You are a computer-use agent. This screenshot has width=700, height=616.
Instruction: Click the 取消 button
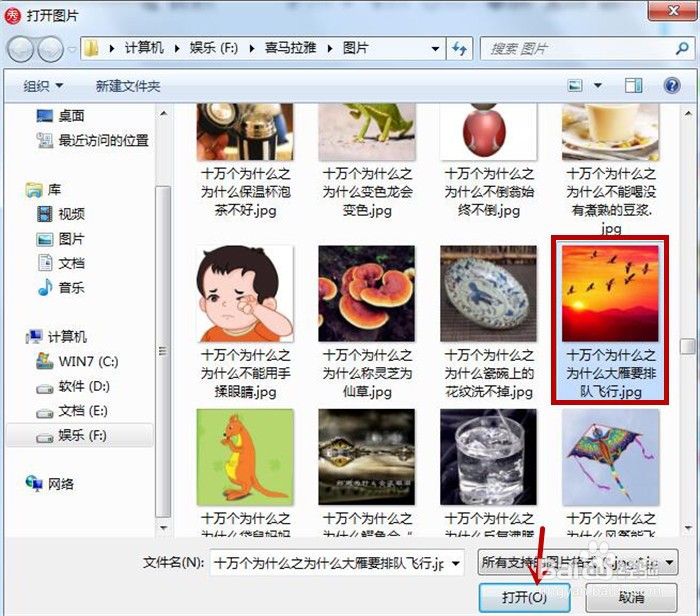coord(631,597)
